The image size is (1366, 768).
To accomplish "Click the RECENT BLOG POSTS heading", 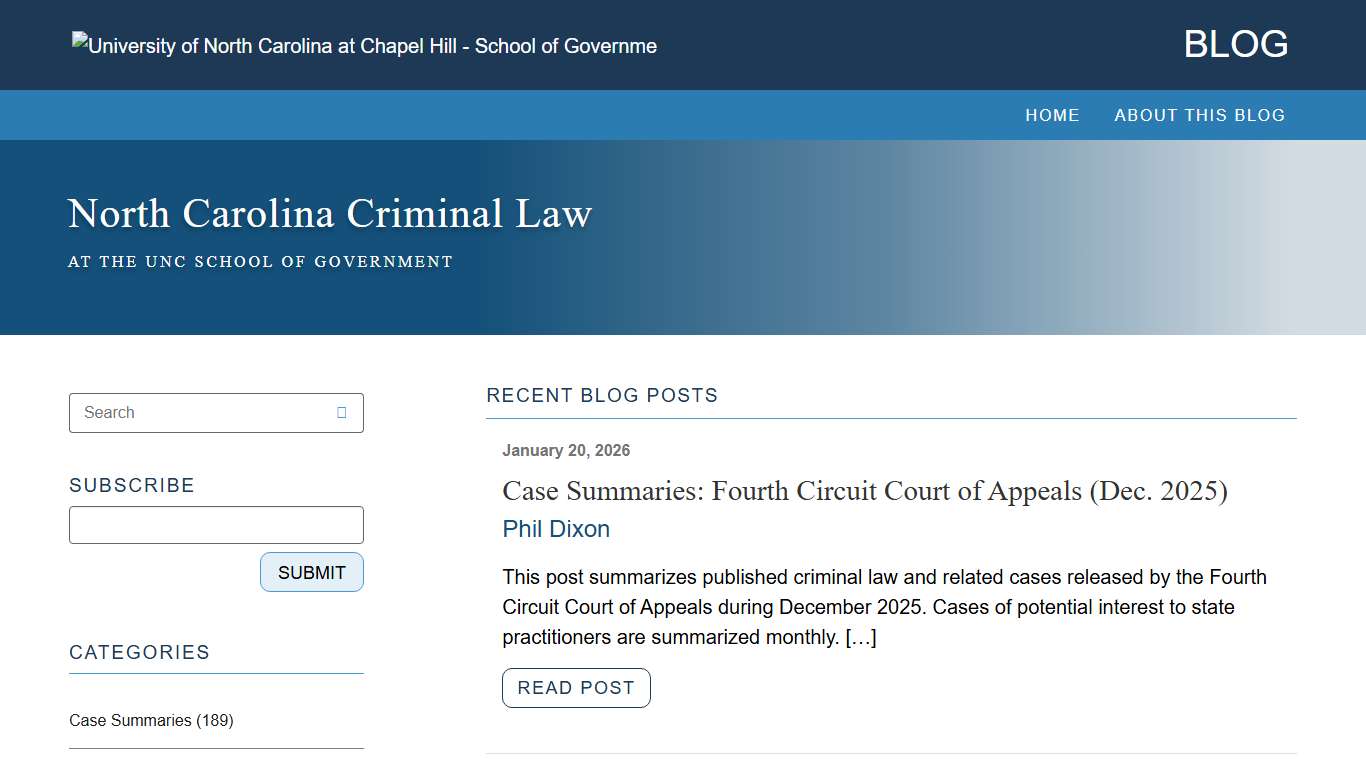I will click(602, 395).
